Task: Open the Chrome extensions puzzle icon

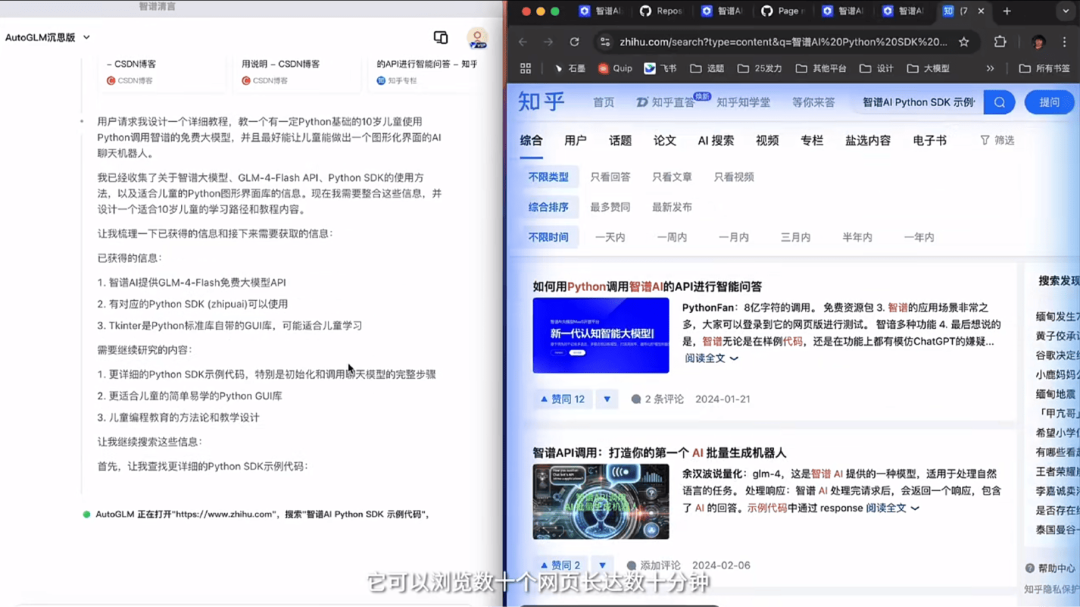Action: coord(1000,42)
